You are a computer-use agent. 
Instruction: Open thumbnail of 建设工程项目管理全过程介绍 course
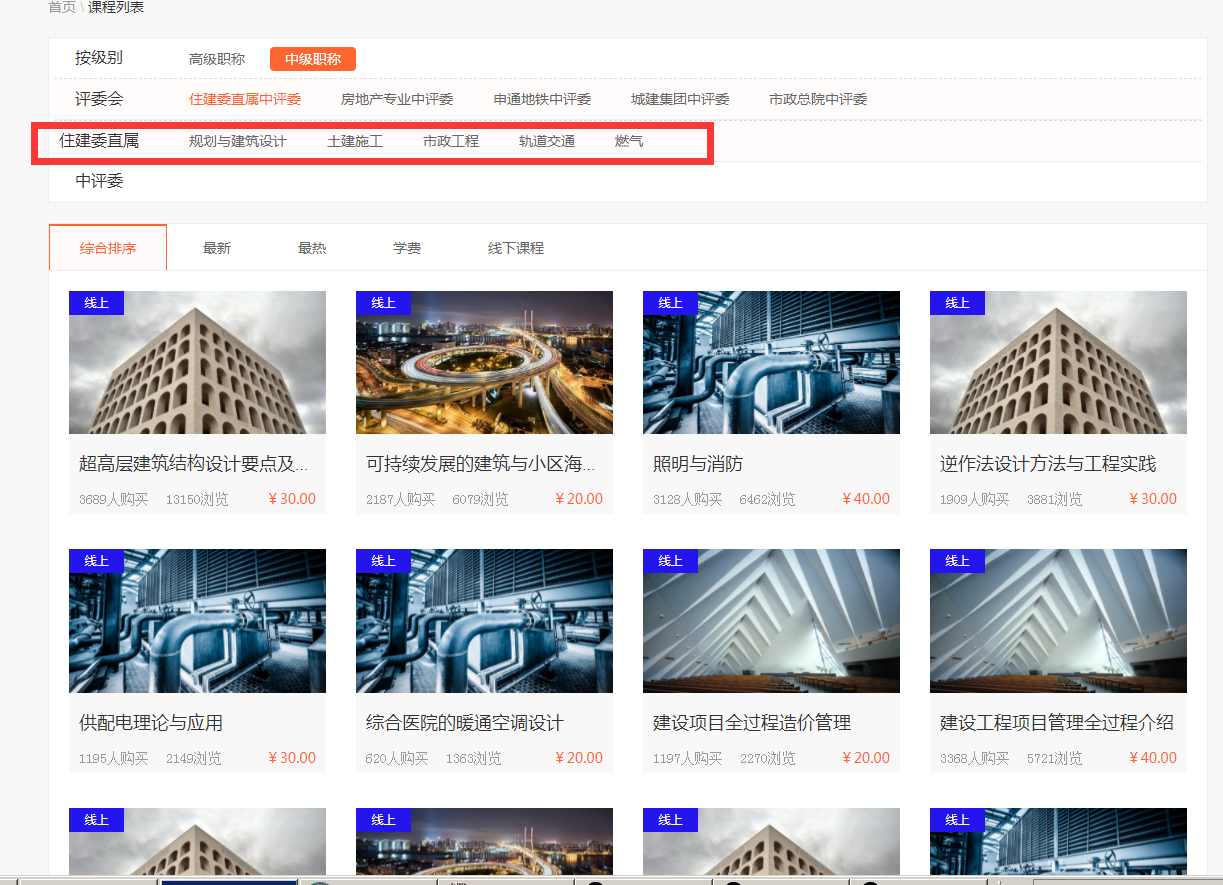click(x=1058, y=621)
